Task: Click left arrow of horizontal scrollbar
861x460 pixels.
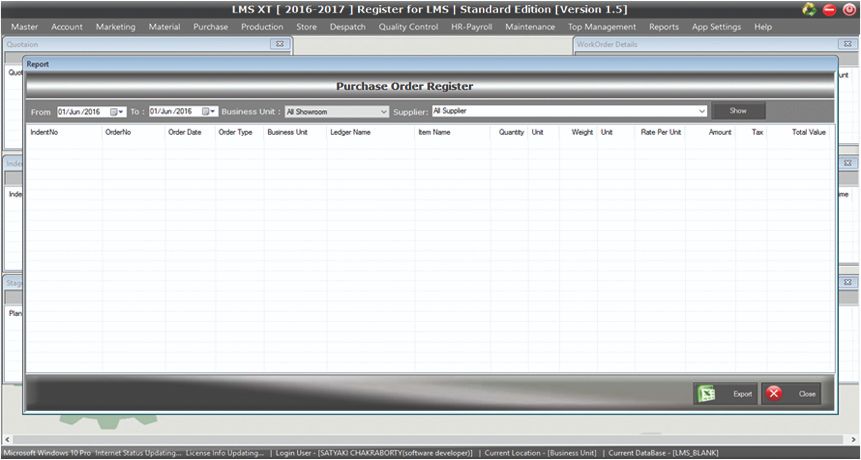Action: (x=7, y=440)
